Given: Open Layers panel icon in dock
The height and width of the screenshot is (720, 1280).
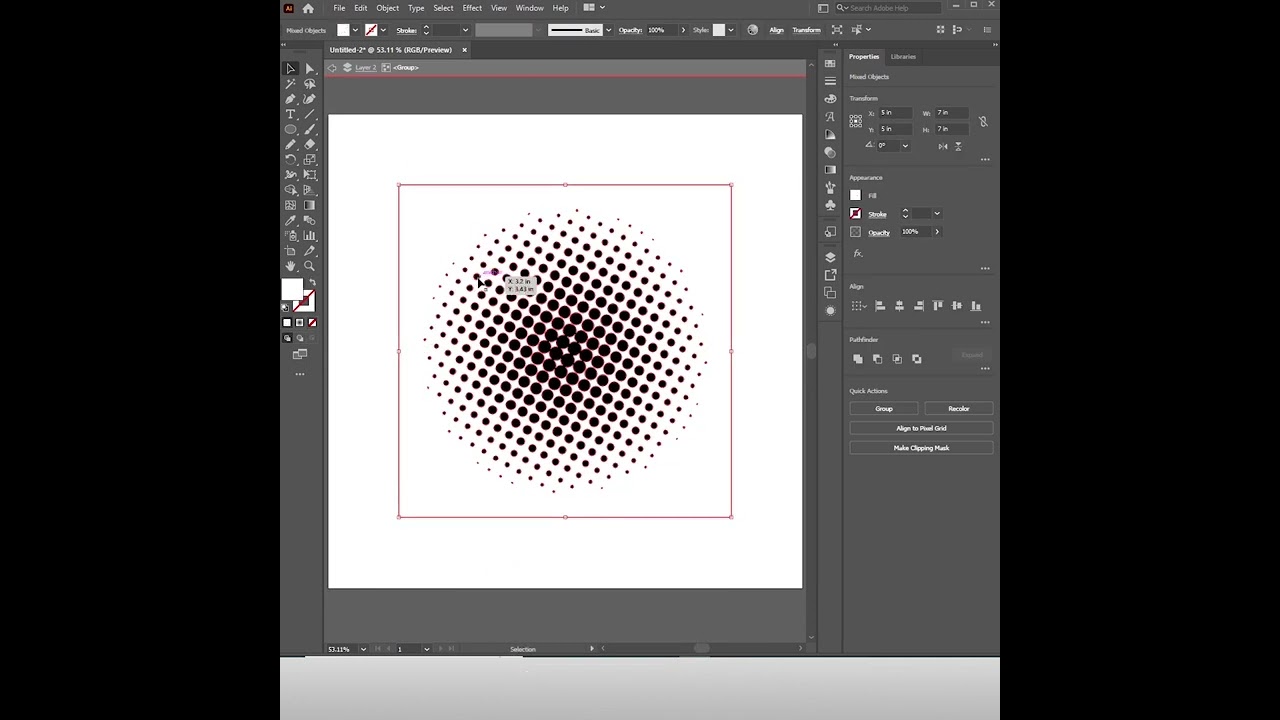Looking at the screenshot, I should pos(830,257).
